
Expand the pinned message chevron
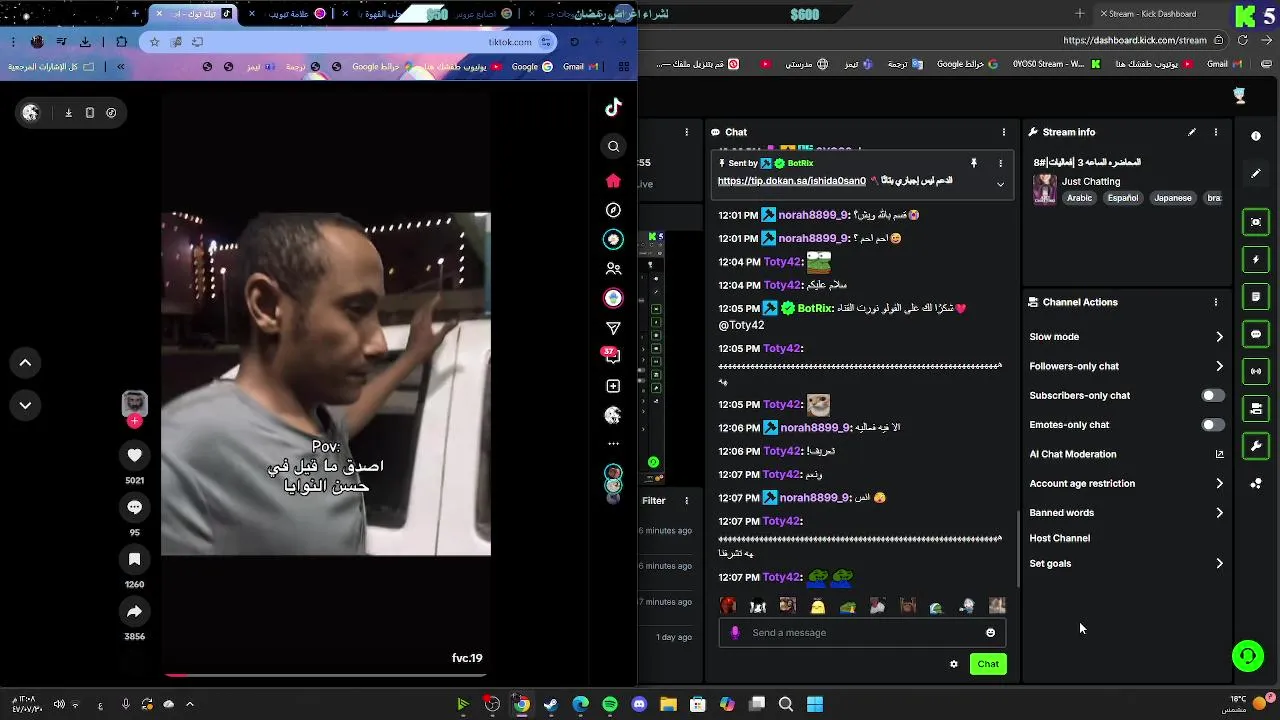1000,184
